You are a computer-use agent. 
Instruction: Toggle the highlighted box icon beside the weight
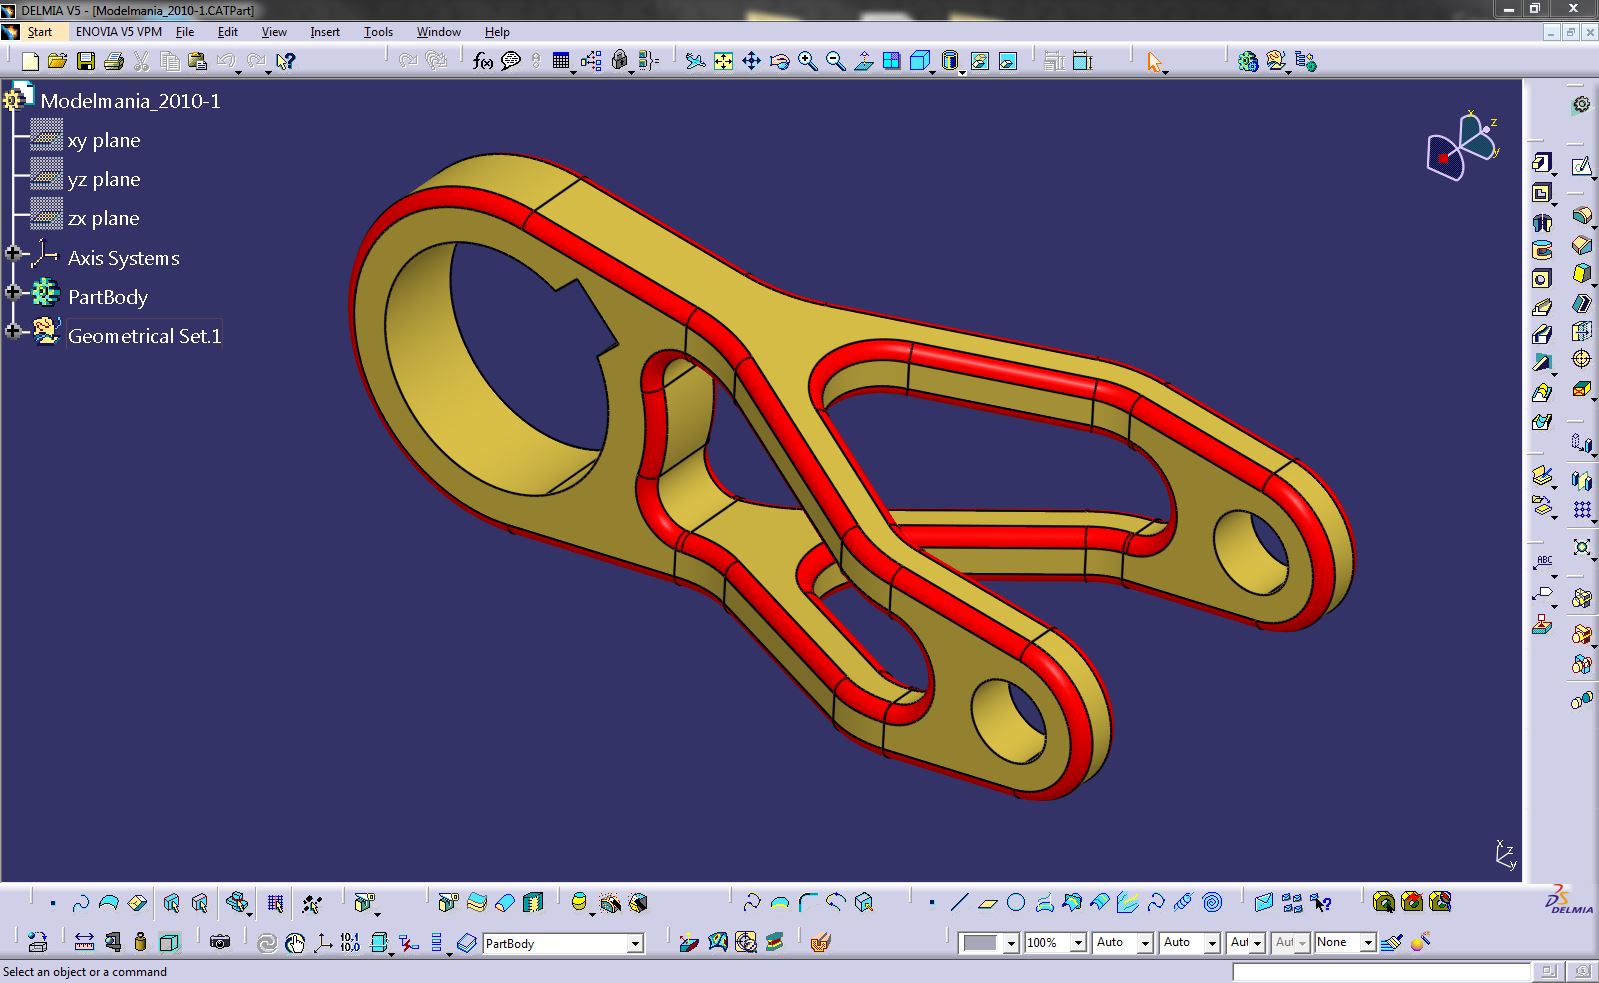pos(169,942)
